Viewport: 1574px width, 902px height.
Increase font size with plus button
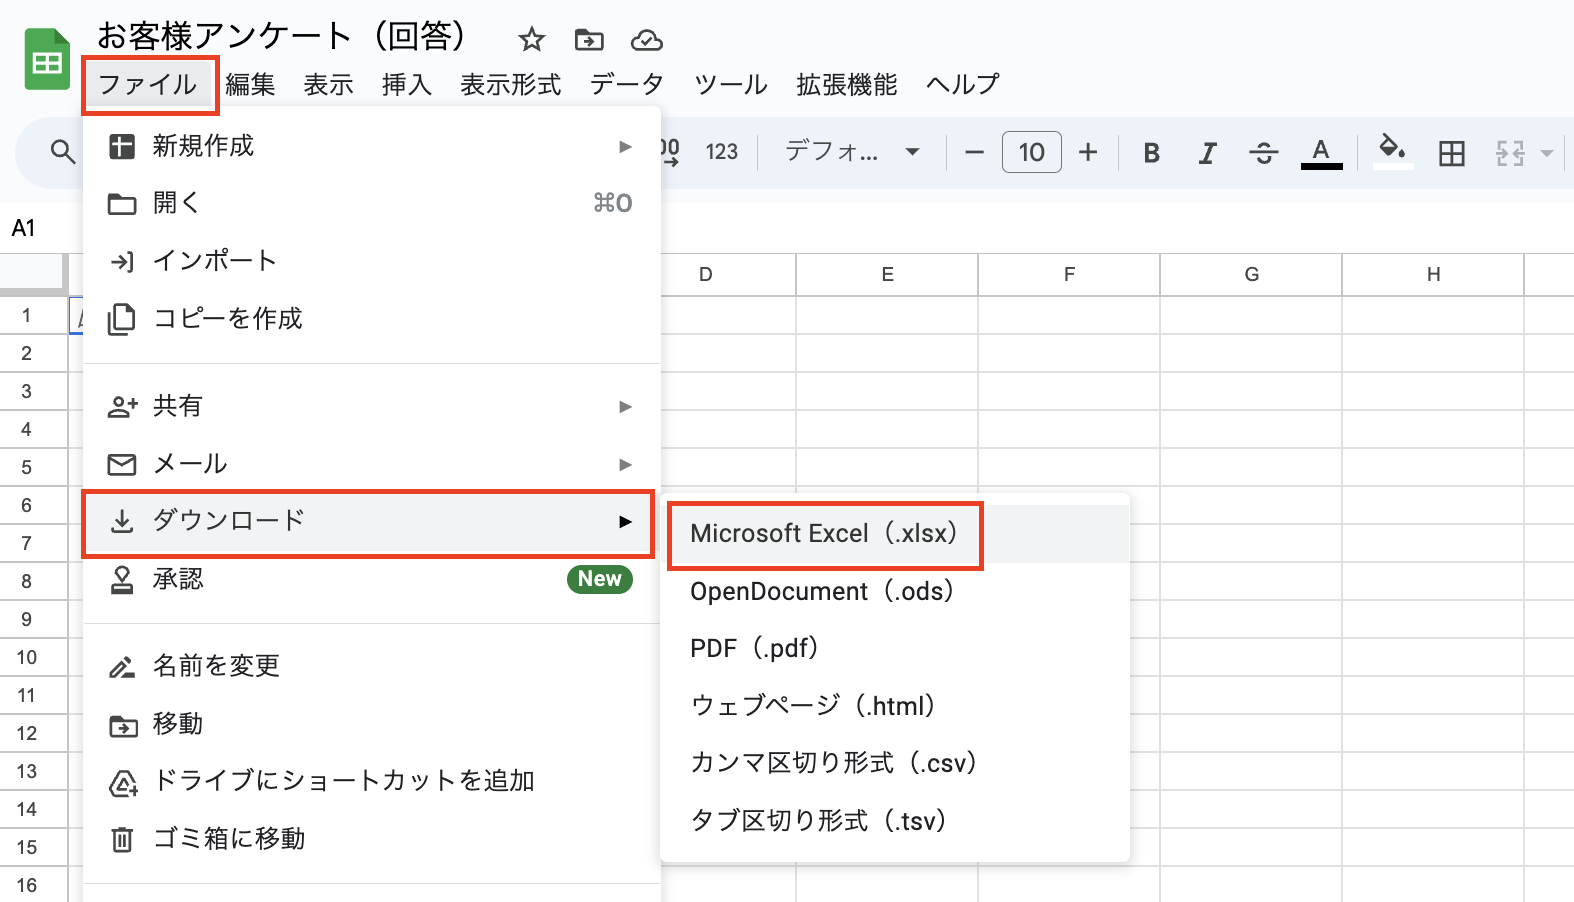1088,152
